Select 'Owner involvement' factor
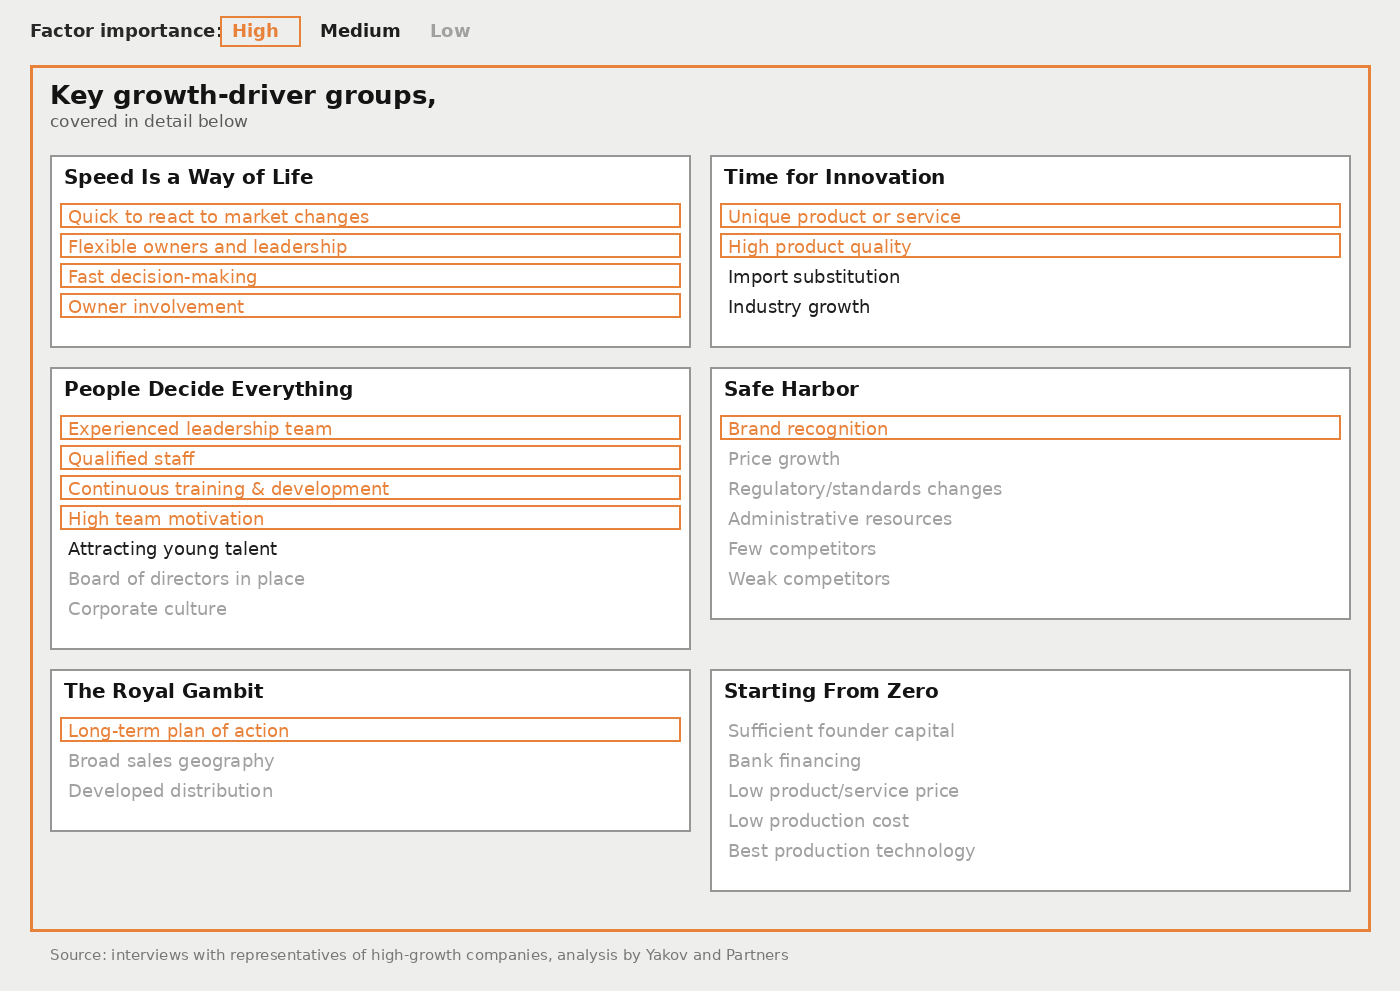The image size is (1400, 991). [x=370, y=306]
